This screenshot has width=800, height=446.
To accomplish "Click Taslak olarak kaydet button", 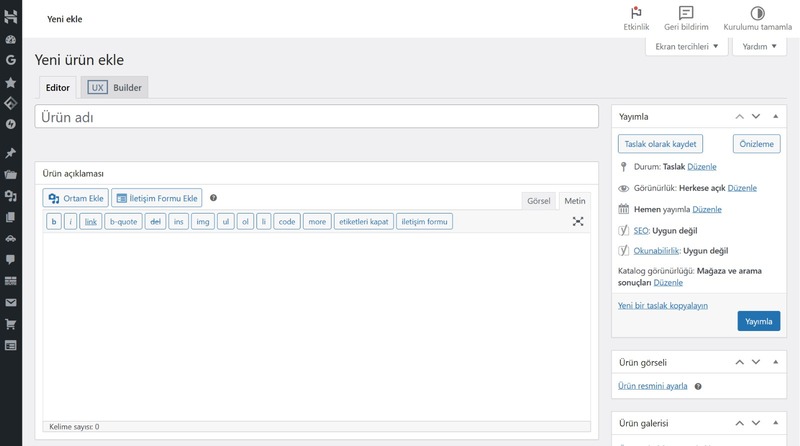I will (x=661, y=144).
